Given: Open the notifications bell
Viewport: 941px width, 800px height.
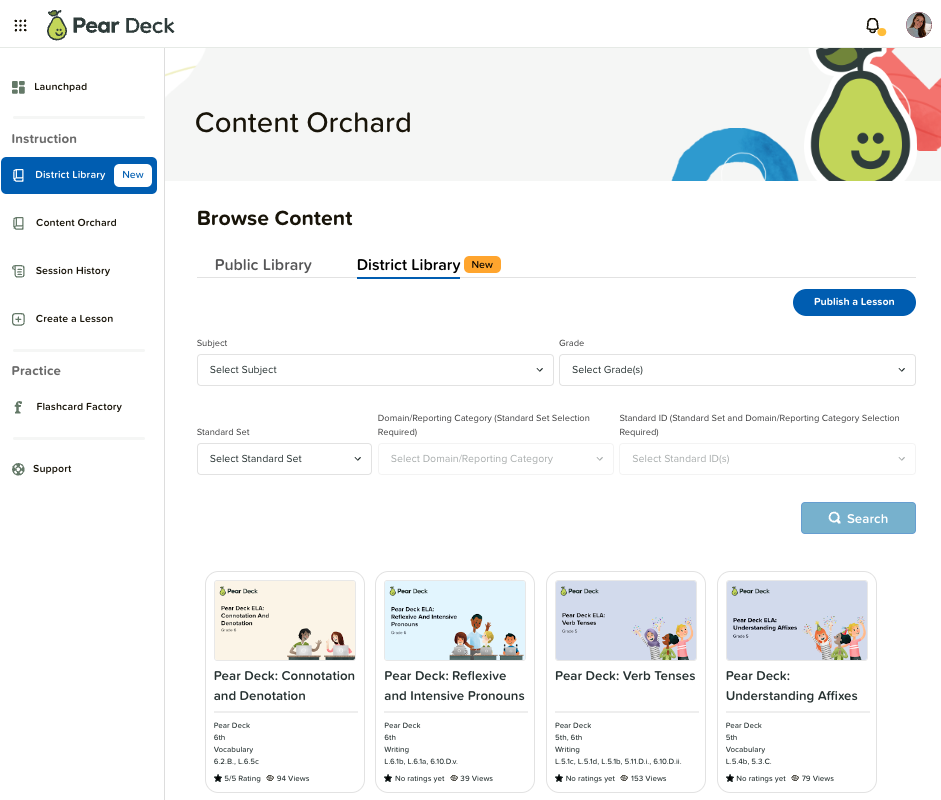Looking at the screenshot, I should tap(872, 24).
